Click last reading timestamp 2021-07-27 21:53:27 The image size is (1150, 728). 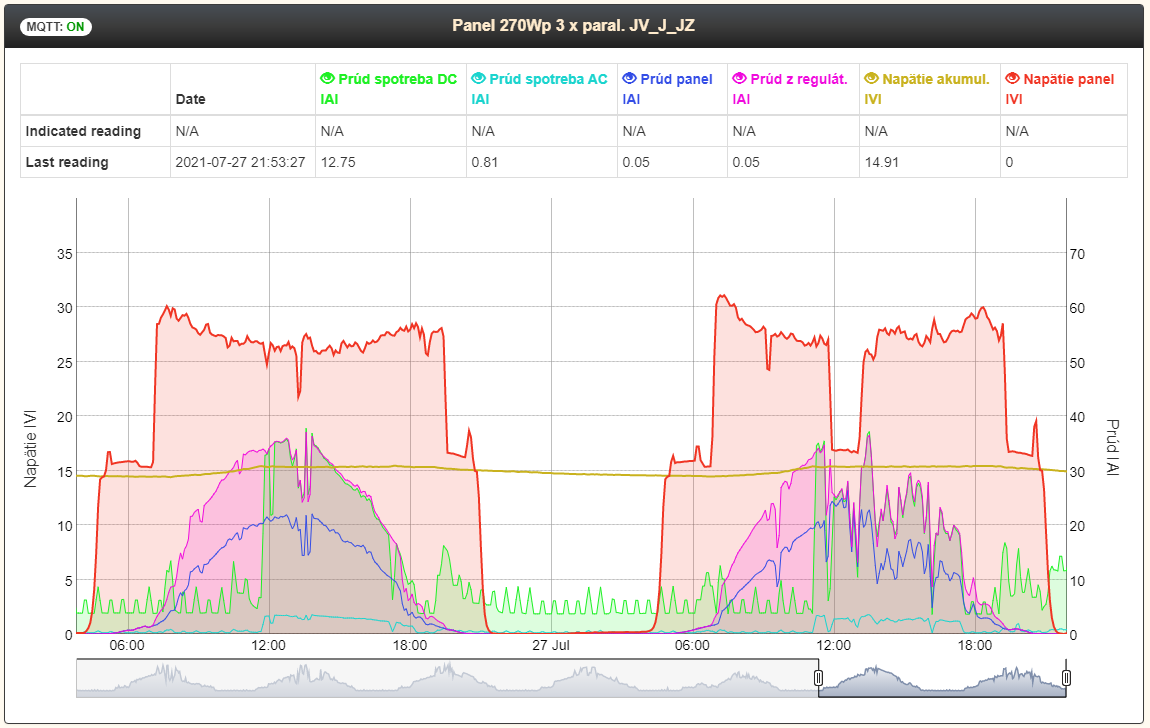pyautogui.click(x=240, y=162)
